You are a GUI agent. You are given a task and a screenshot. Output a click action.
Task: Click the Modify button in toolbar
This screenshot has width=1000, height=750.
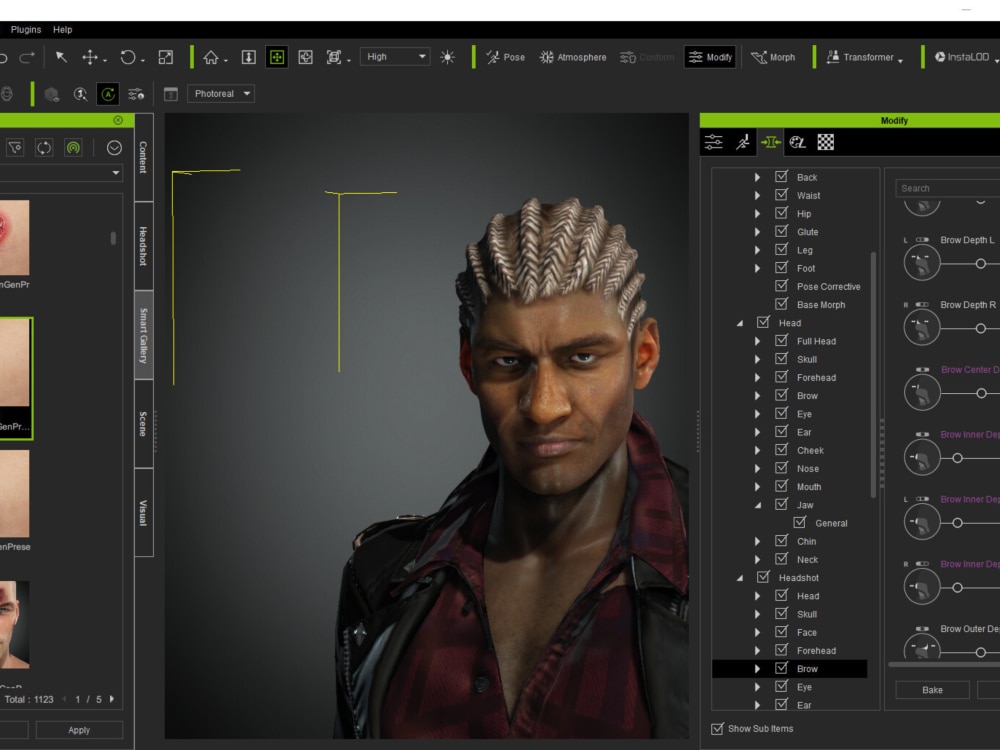click(x=710, y=57)
